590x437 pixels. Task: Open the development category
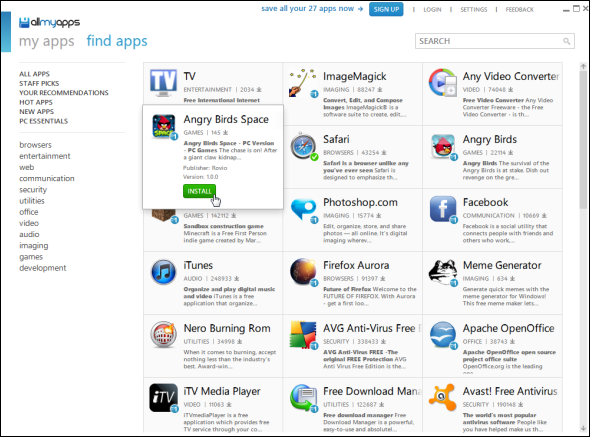tap(43, 268)
